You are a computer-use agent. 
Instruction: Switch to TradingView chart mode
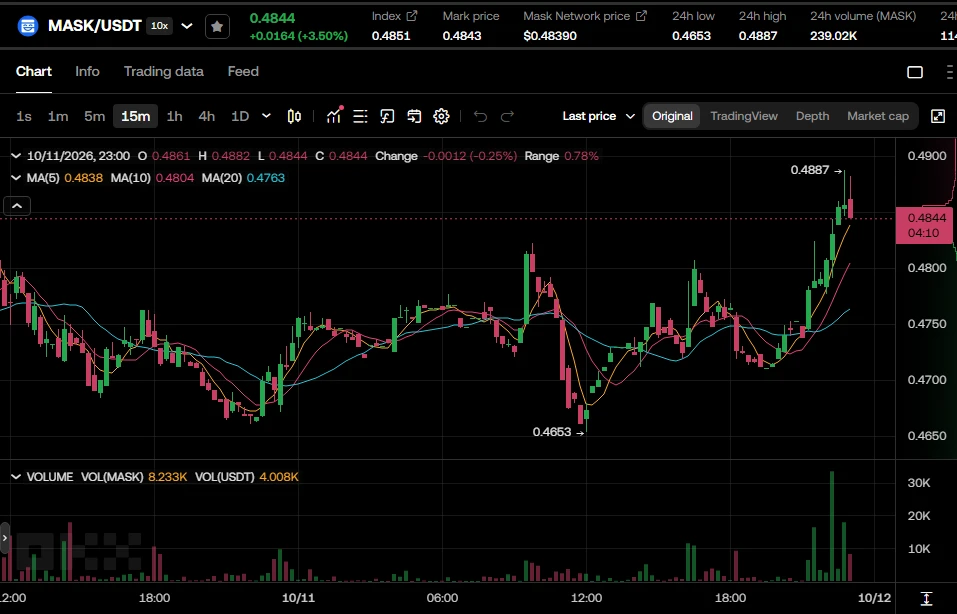(x=744, y=116)
